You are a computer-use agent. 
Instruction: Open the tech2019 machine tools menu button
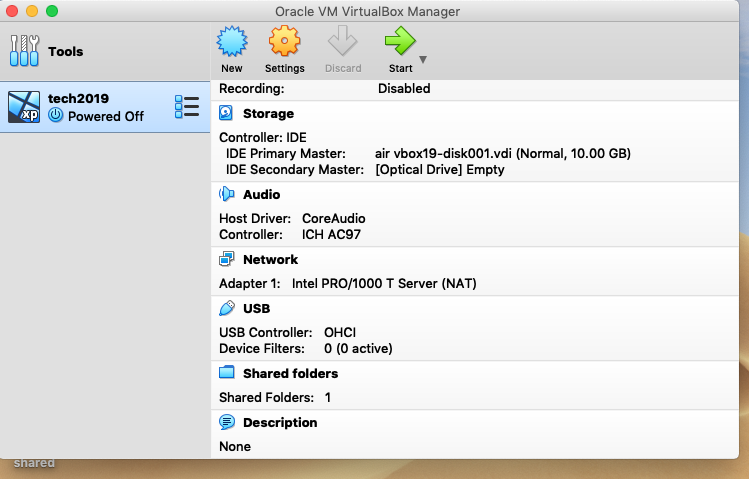187,106
